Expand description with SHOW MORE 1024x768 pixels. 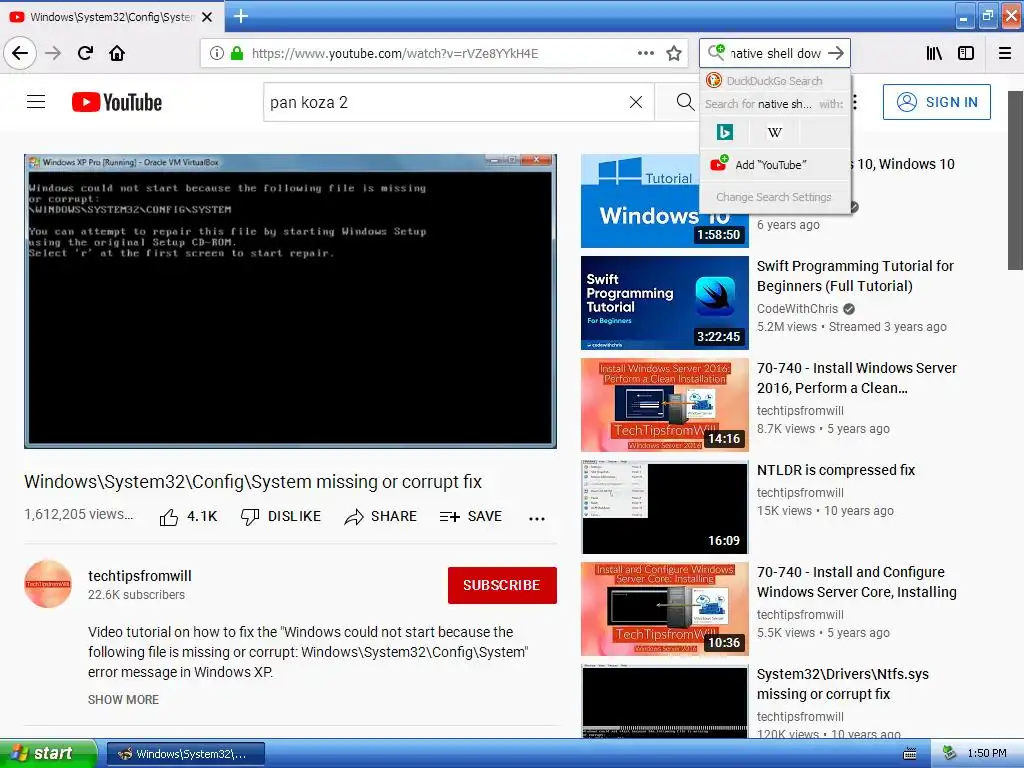pyautogui.click(x=123, y=699)
